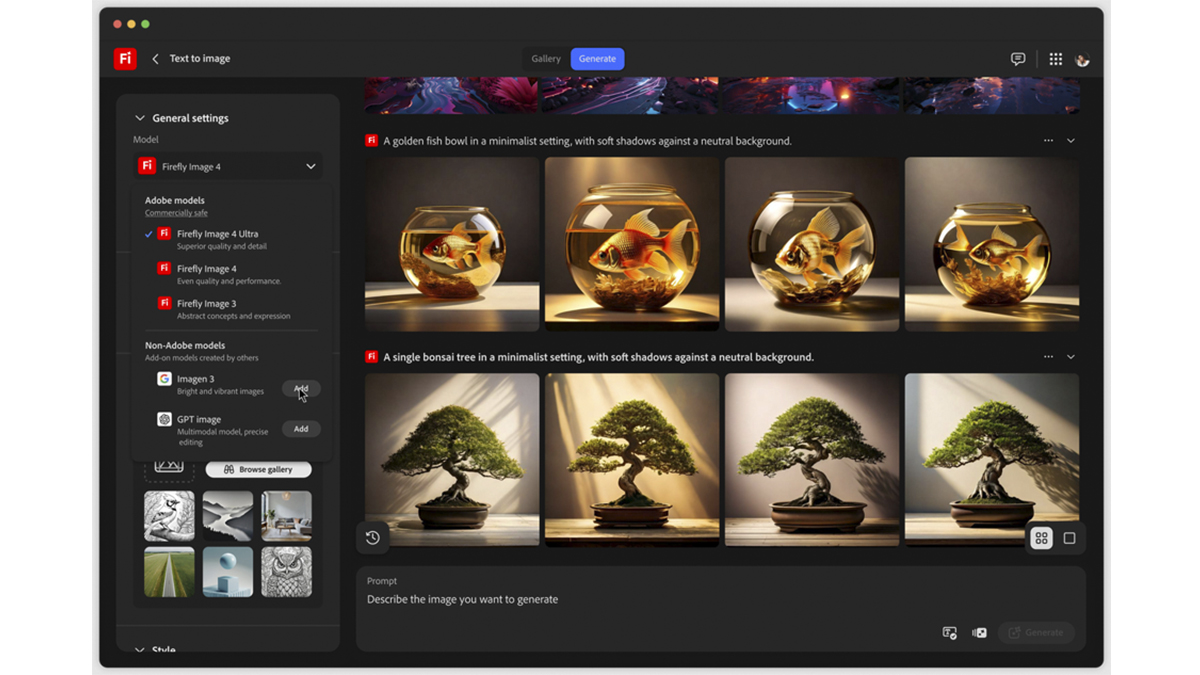
Task: Open the Model dropdown showing Firefly Image 4
Action: 227,166
